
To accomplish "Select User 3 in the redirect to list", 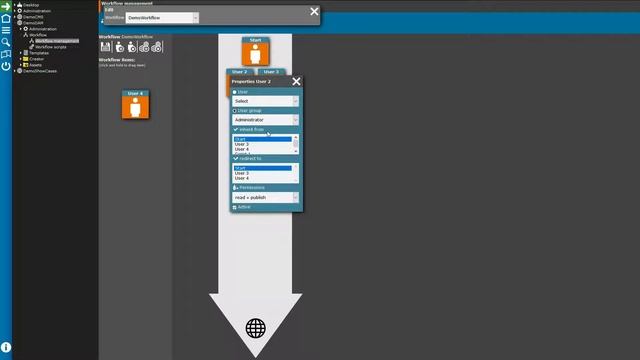I will [x=262, y=173].
